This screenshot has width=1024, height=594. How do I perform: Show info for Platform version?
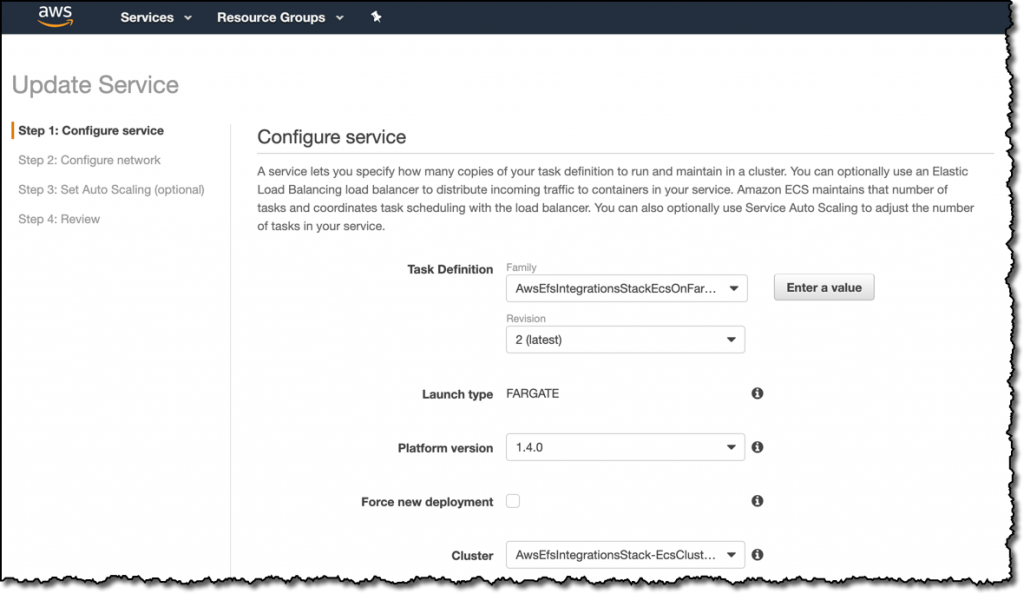(x=757, y=447)
